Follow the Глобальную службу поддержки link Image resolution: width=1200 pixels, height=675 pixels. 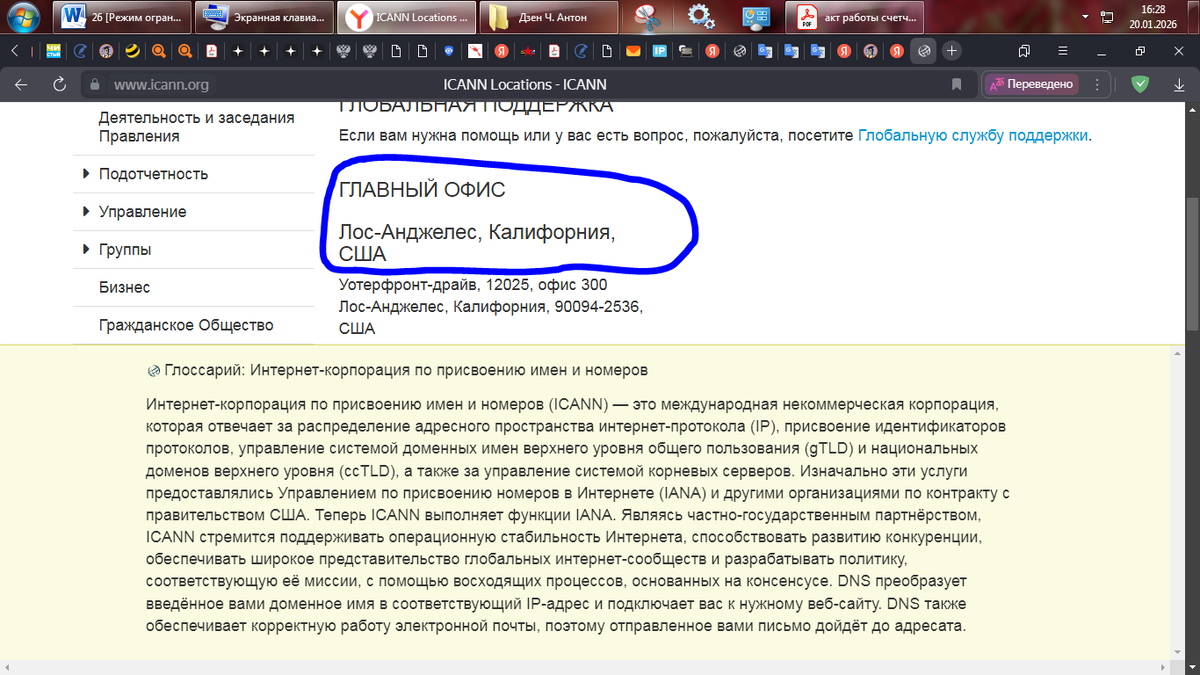point(973,135)
